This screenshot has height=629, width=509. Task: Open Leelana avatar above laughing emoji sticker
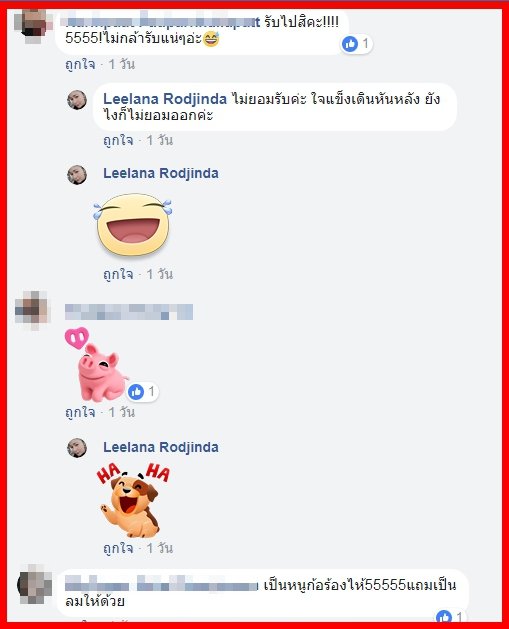[77, 174]
